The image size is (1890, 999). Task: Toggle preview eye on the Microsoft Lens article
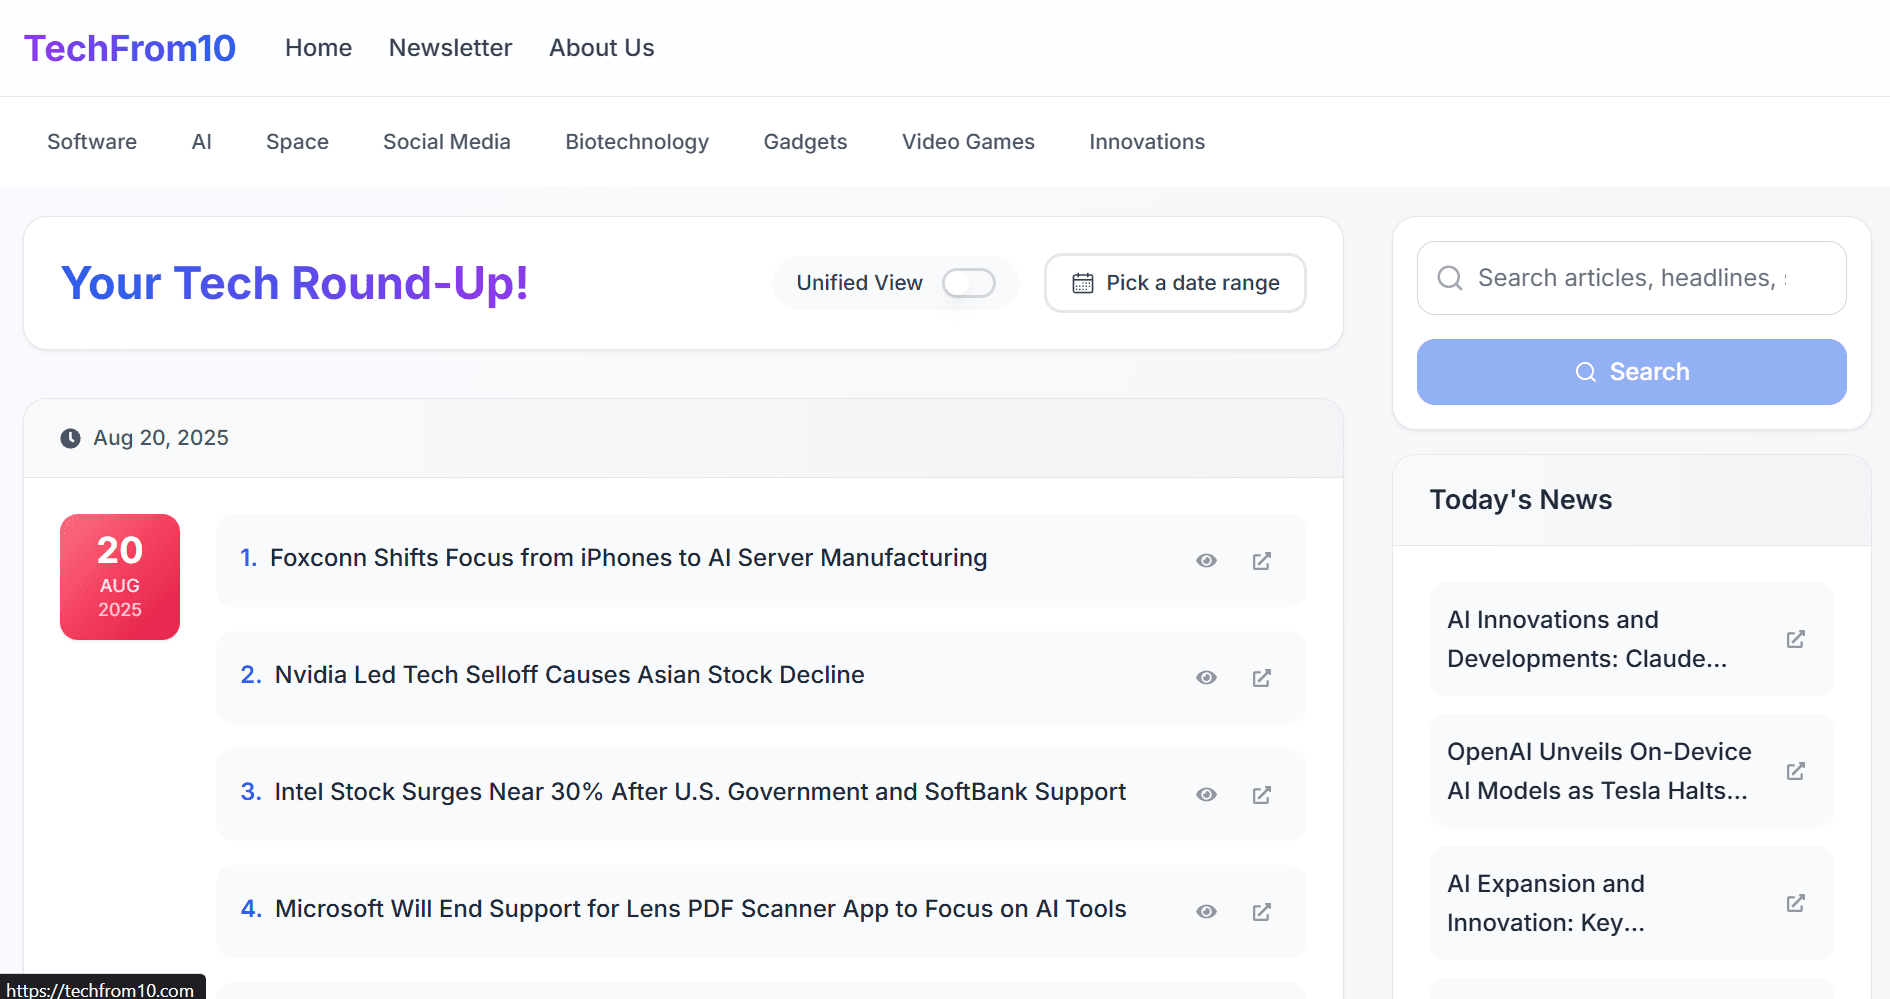1206,911
